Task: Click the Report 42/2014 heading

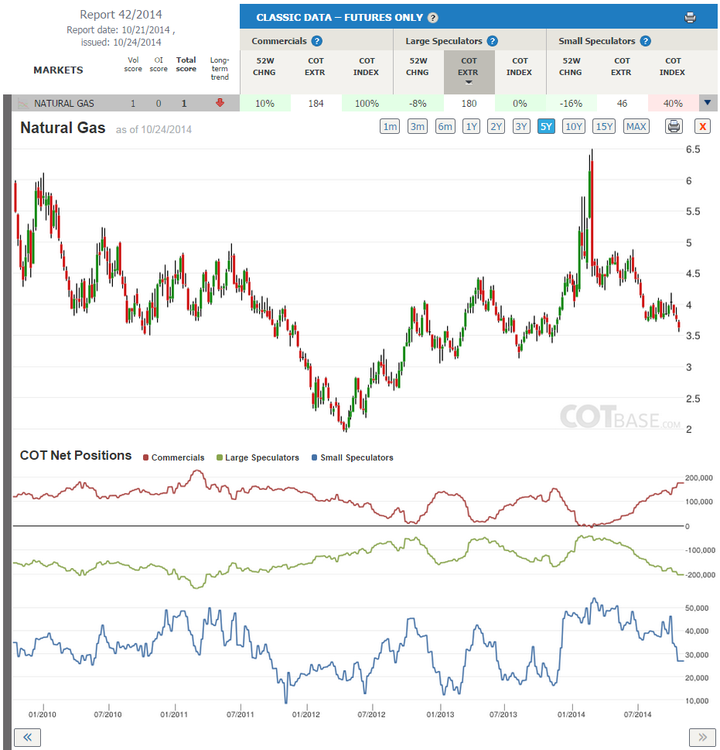Action: [x=121, y=15]
